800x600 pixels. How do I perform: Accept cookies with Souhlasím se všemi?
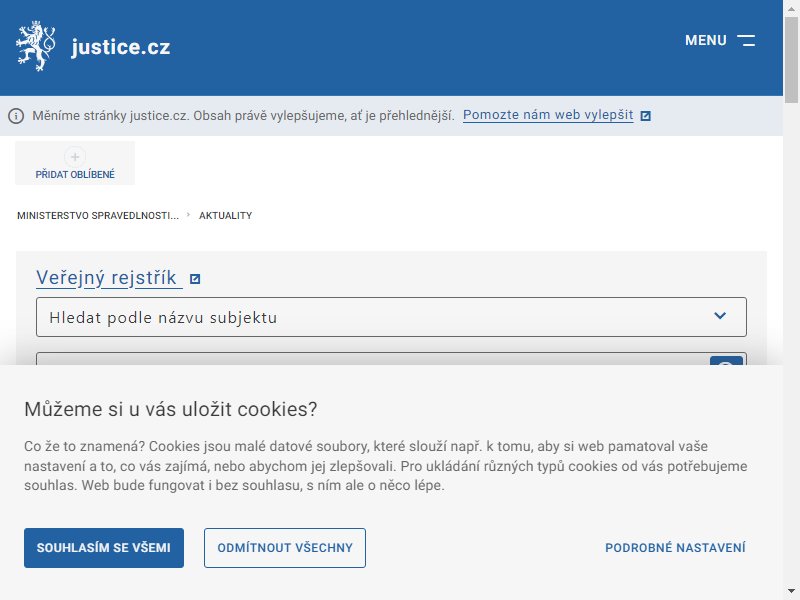(x=104, y=547)
